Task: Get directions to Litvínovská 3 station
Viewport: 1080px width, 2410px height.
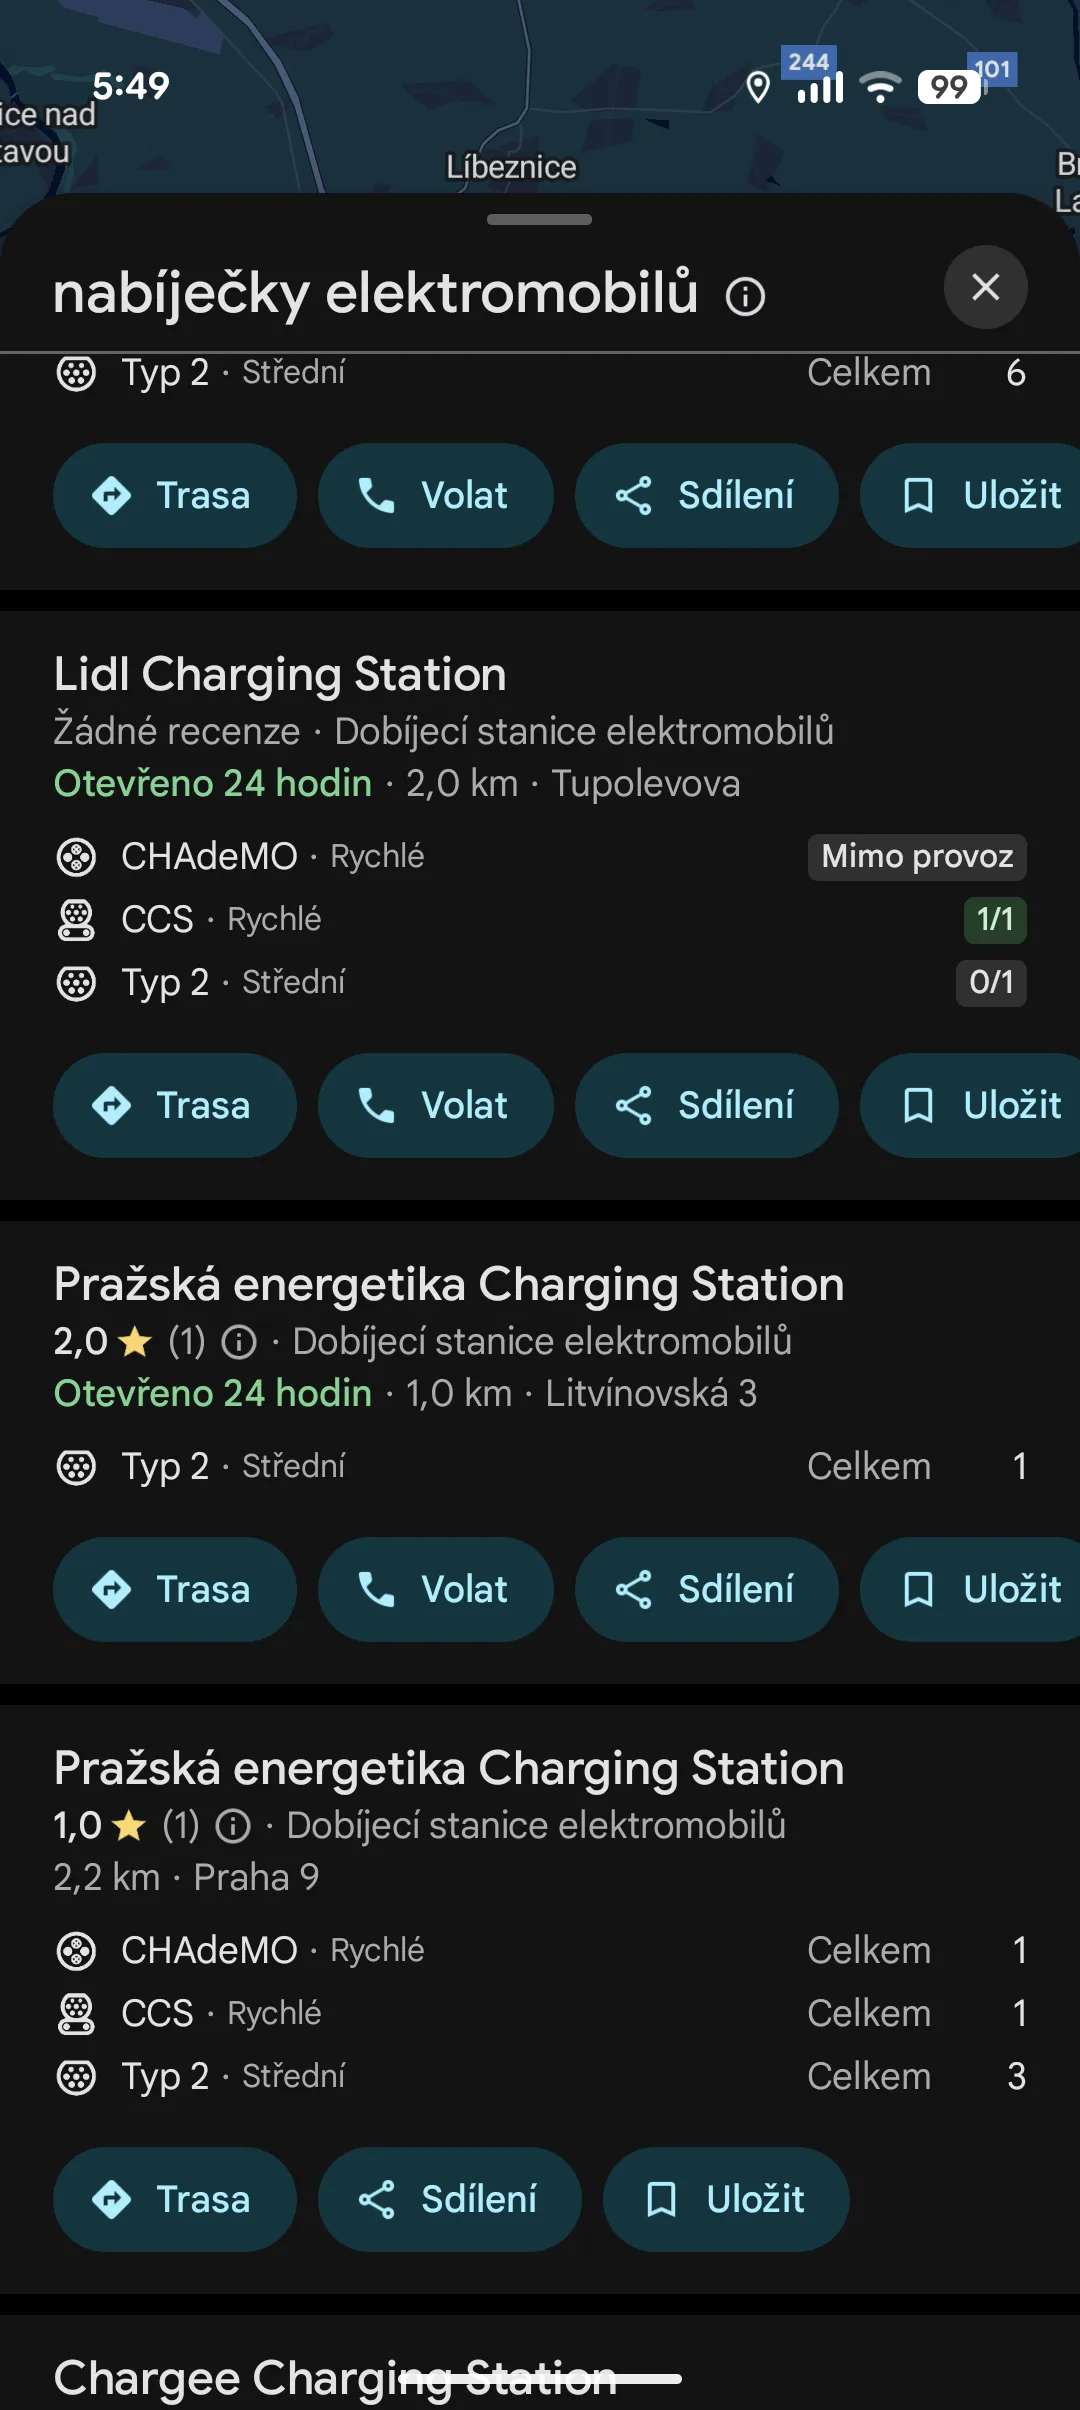Action: pos(174,1589)
